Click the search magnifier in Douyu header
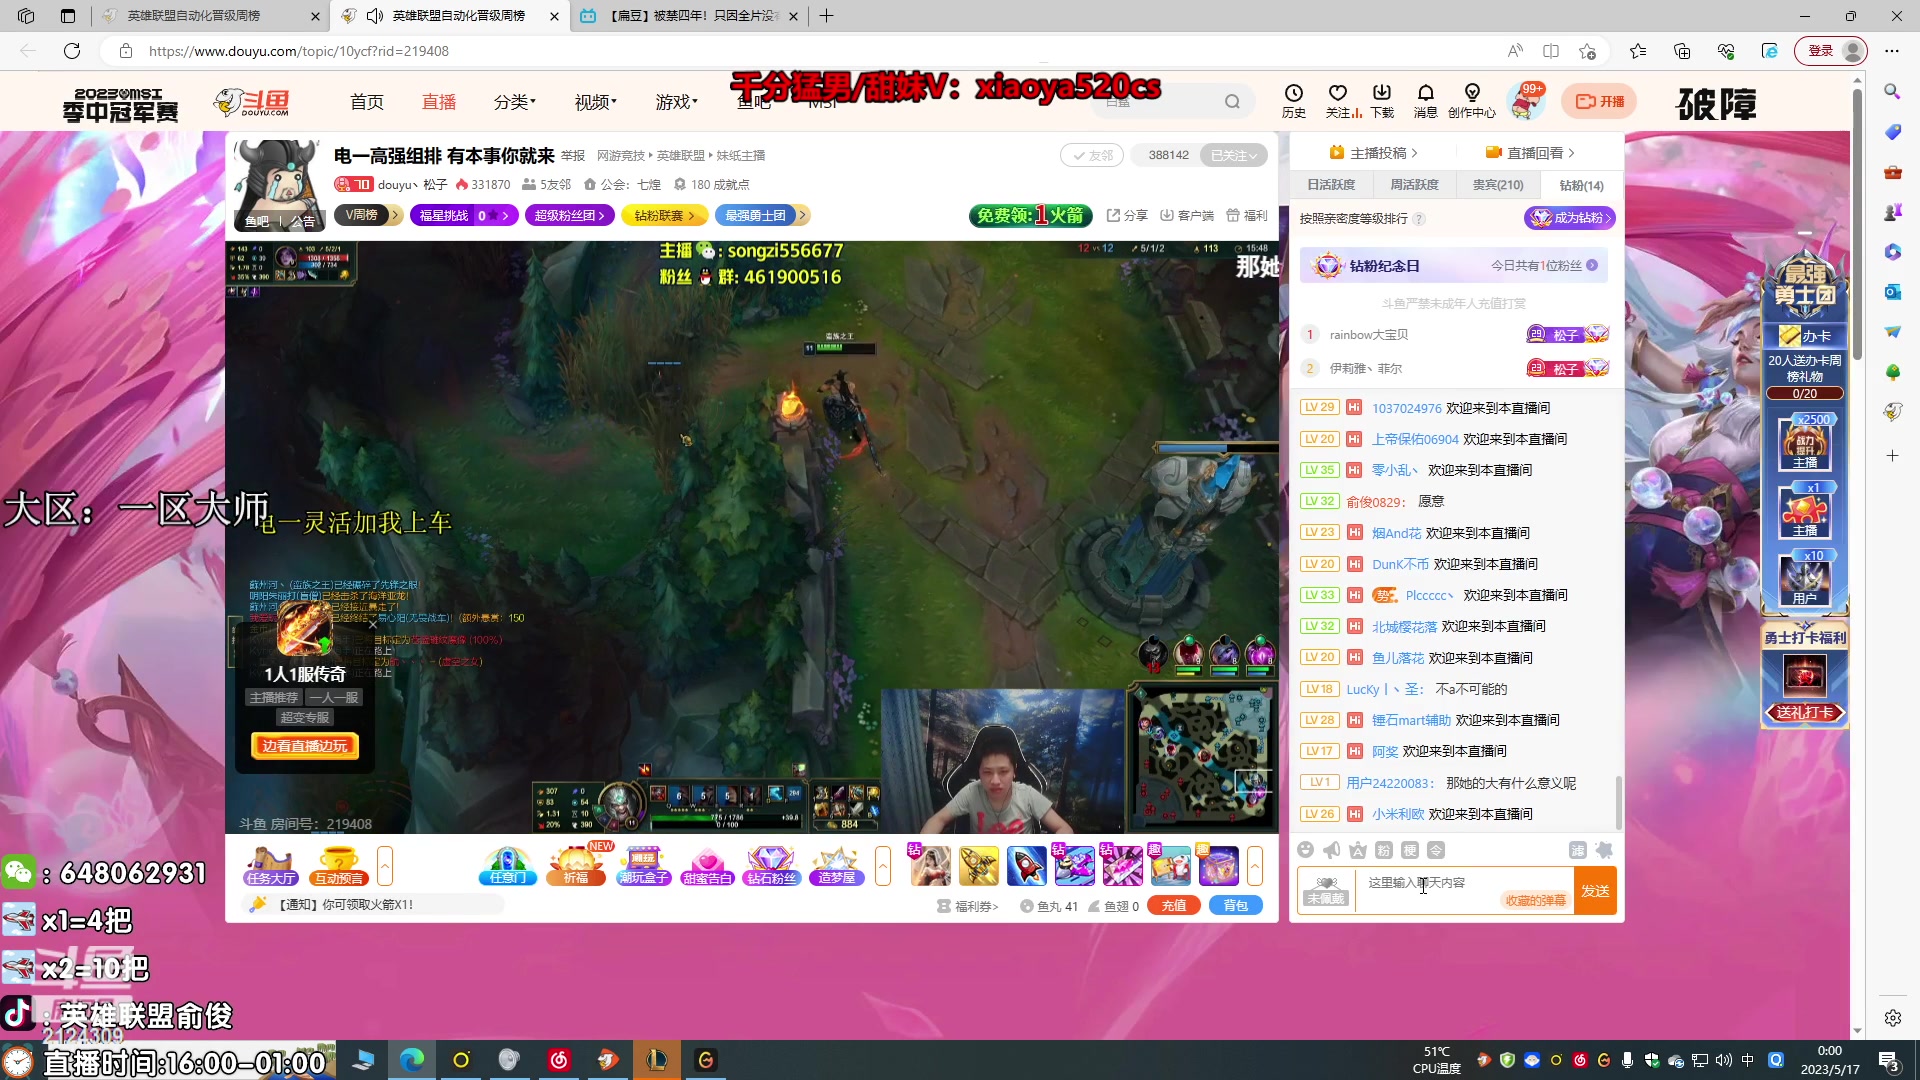Viewport: 1920px width, 1080px height. pos(1232,101)
